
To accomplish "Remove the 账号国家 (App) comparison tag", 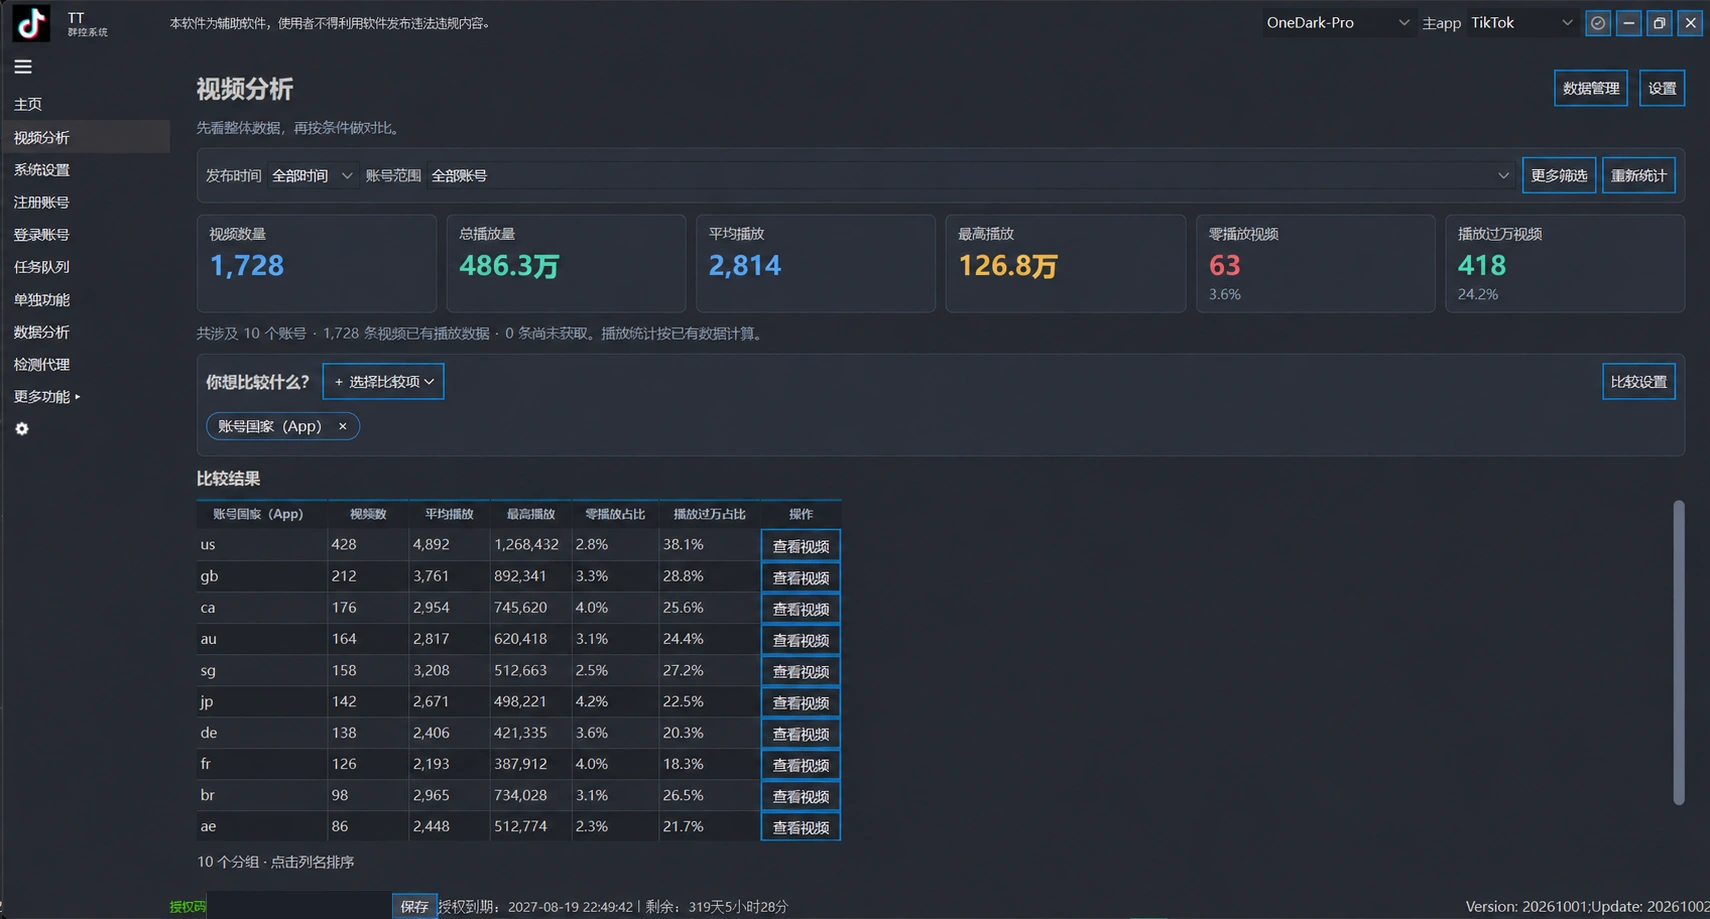I will pyautogui.click(x=343, y=426).
